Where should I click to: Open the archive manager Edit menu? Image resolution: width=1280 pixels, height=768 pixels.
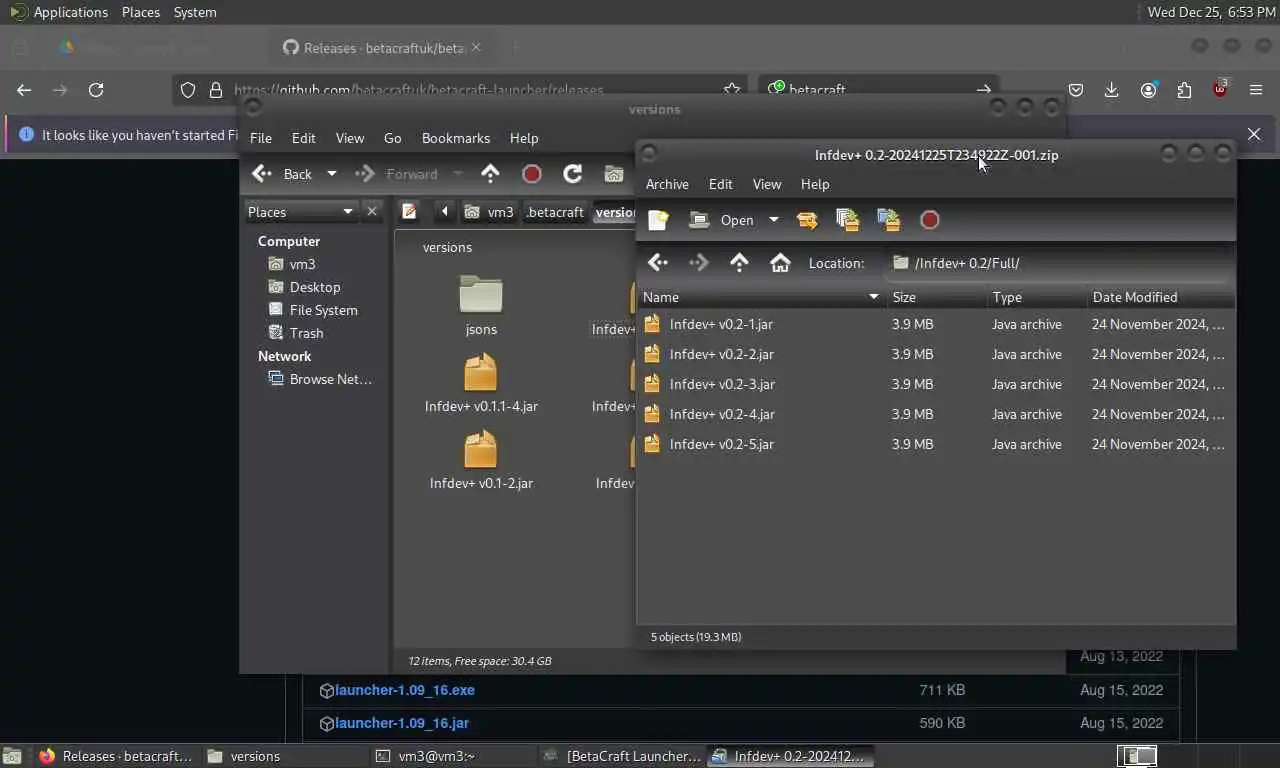click(720, 184)
